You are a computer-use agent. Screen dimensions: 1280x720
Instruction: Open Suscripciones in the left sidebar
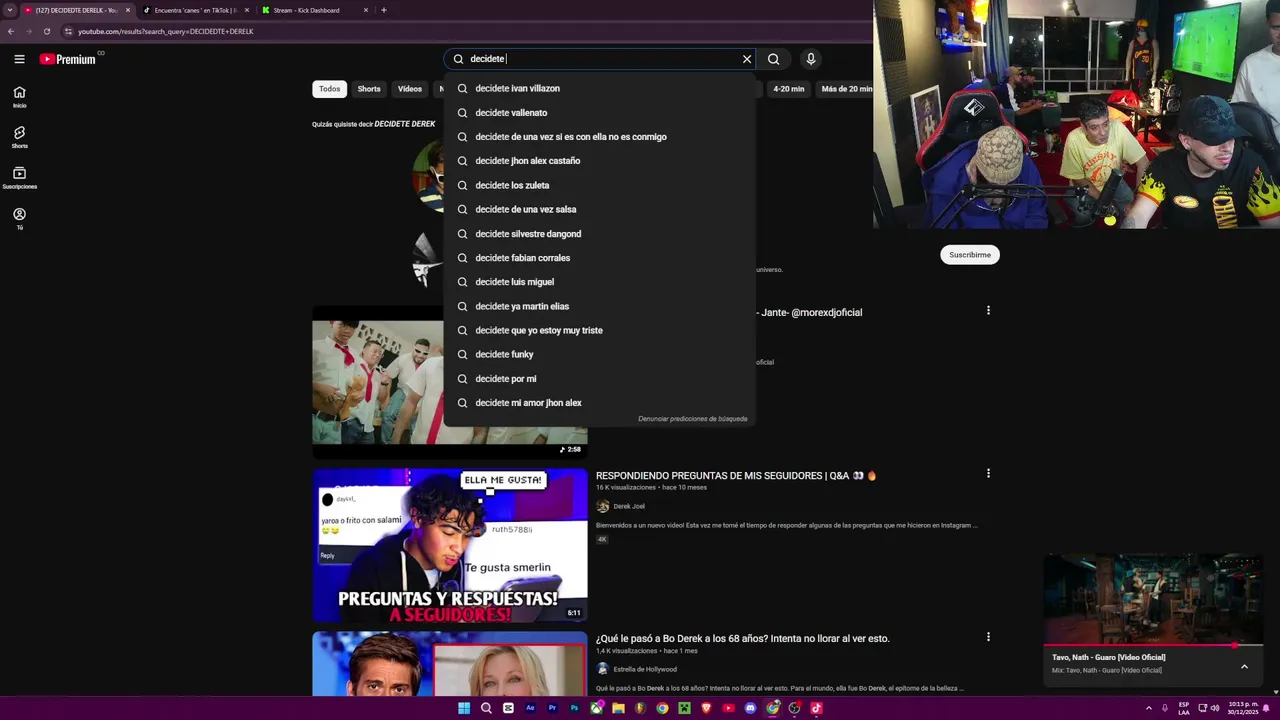[19, 178]
